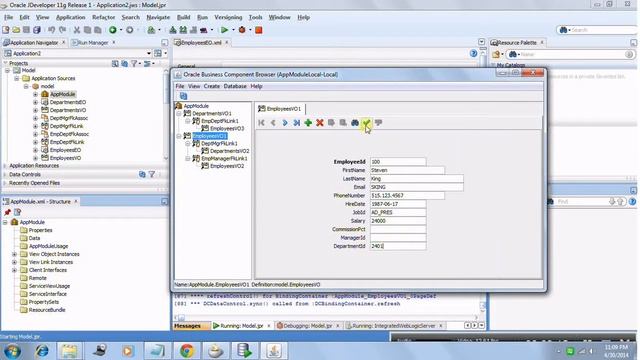Click the New icon in JDeveloper toolbar
The height and width of the screenshot is (360, 640).
point(6,30)
